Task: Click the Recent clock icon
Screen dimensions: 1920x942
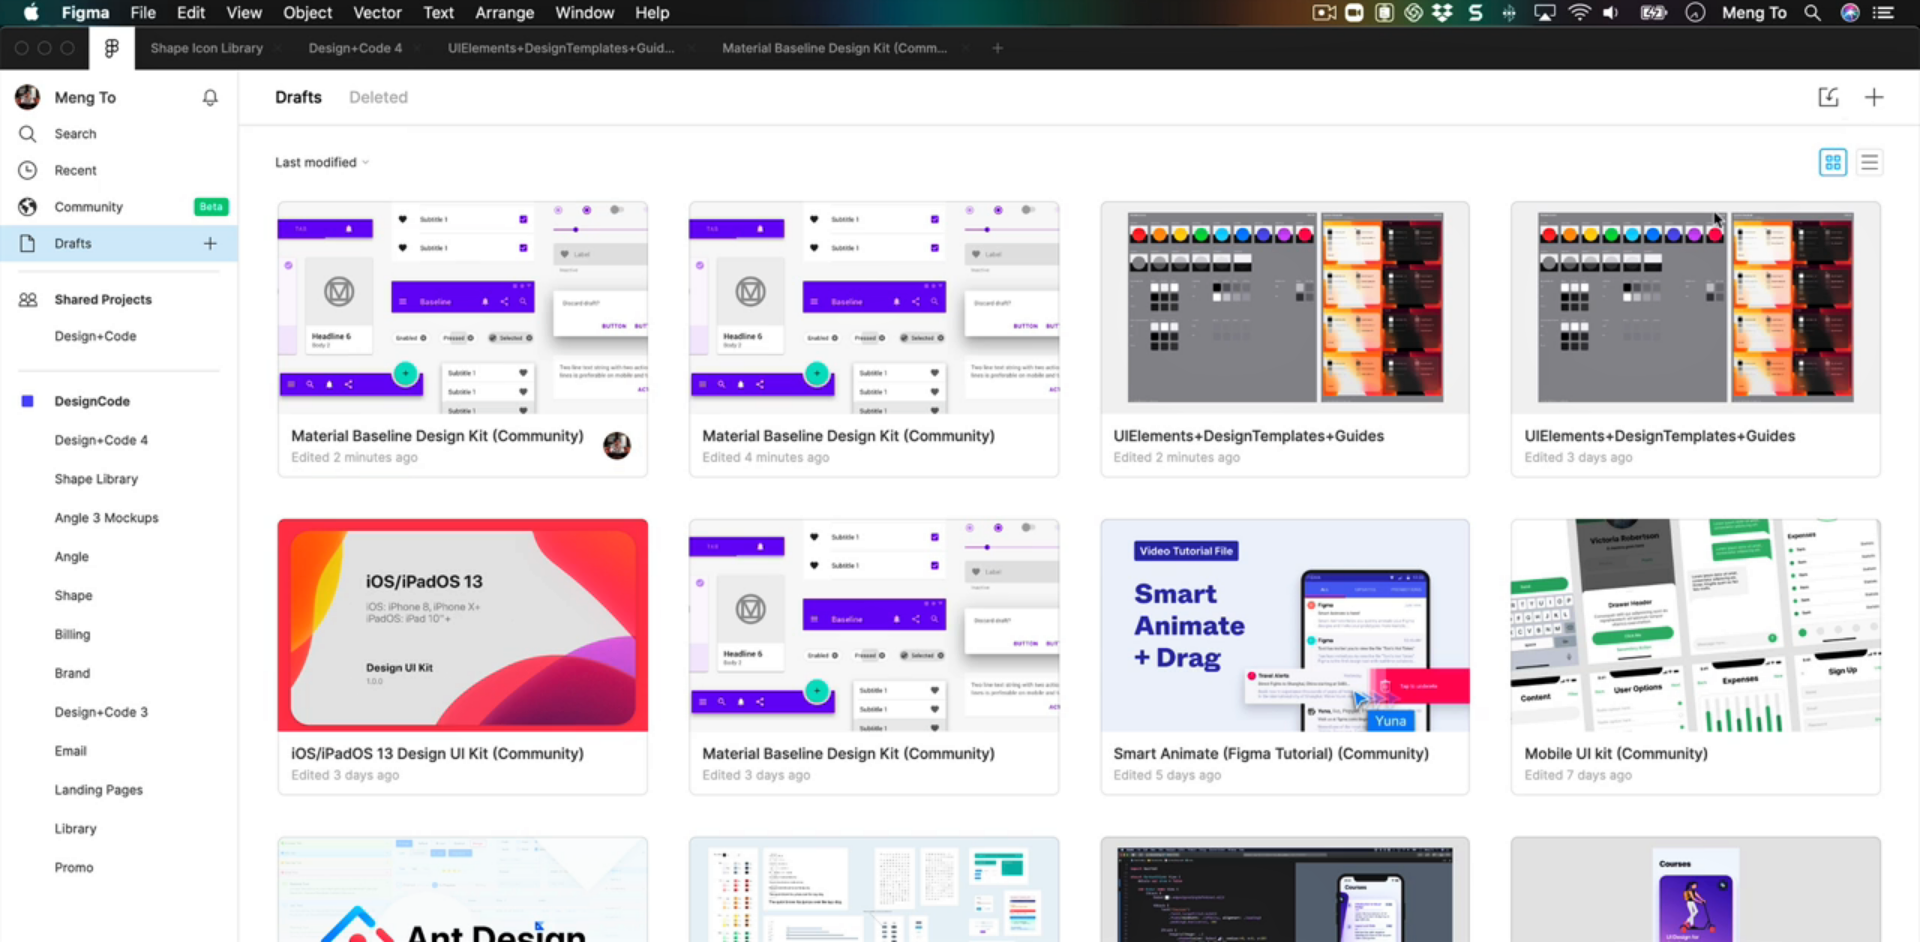Action: 28,170
